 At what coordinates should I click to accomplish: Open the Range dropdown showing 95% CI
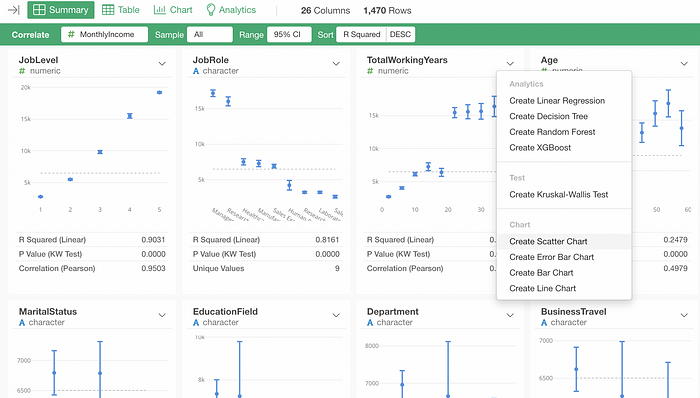[289, 34]
